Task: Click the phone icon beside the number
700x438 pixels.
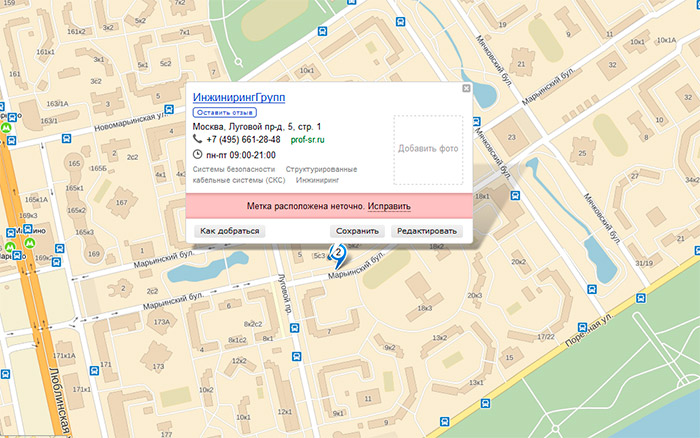Action: click(x=197, y=140)
